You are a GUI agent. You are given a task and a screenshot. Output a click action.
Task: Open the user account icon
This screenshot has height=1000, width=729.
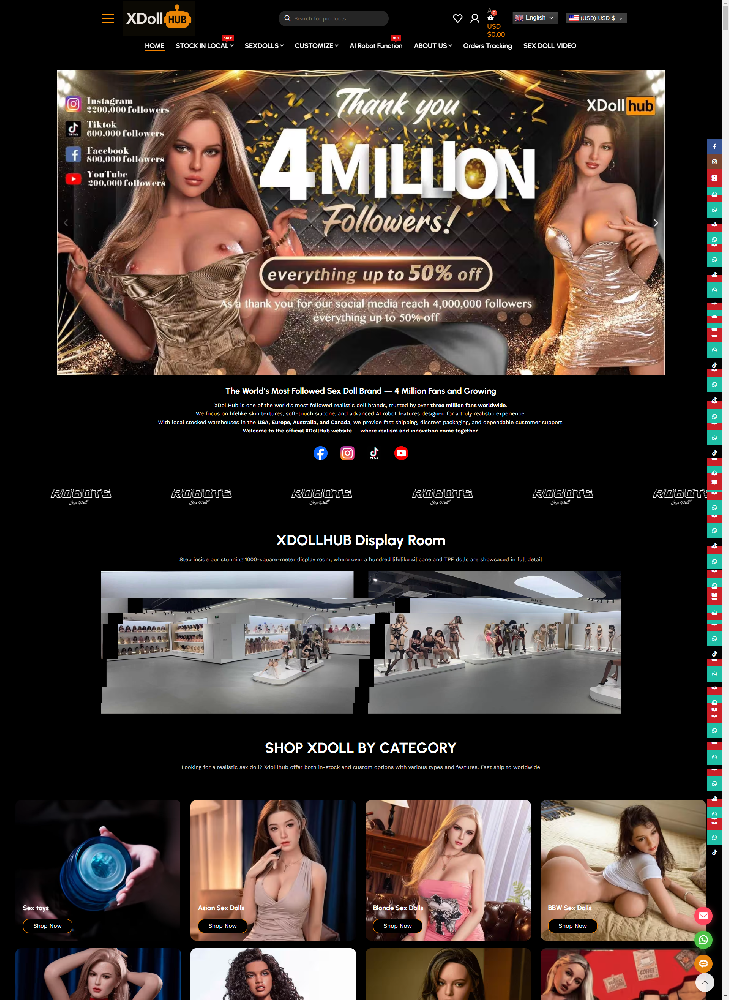[x=475, y=18]
